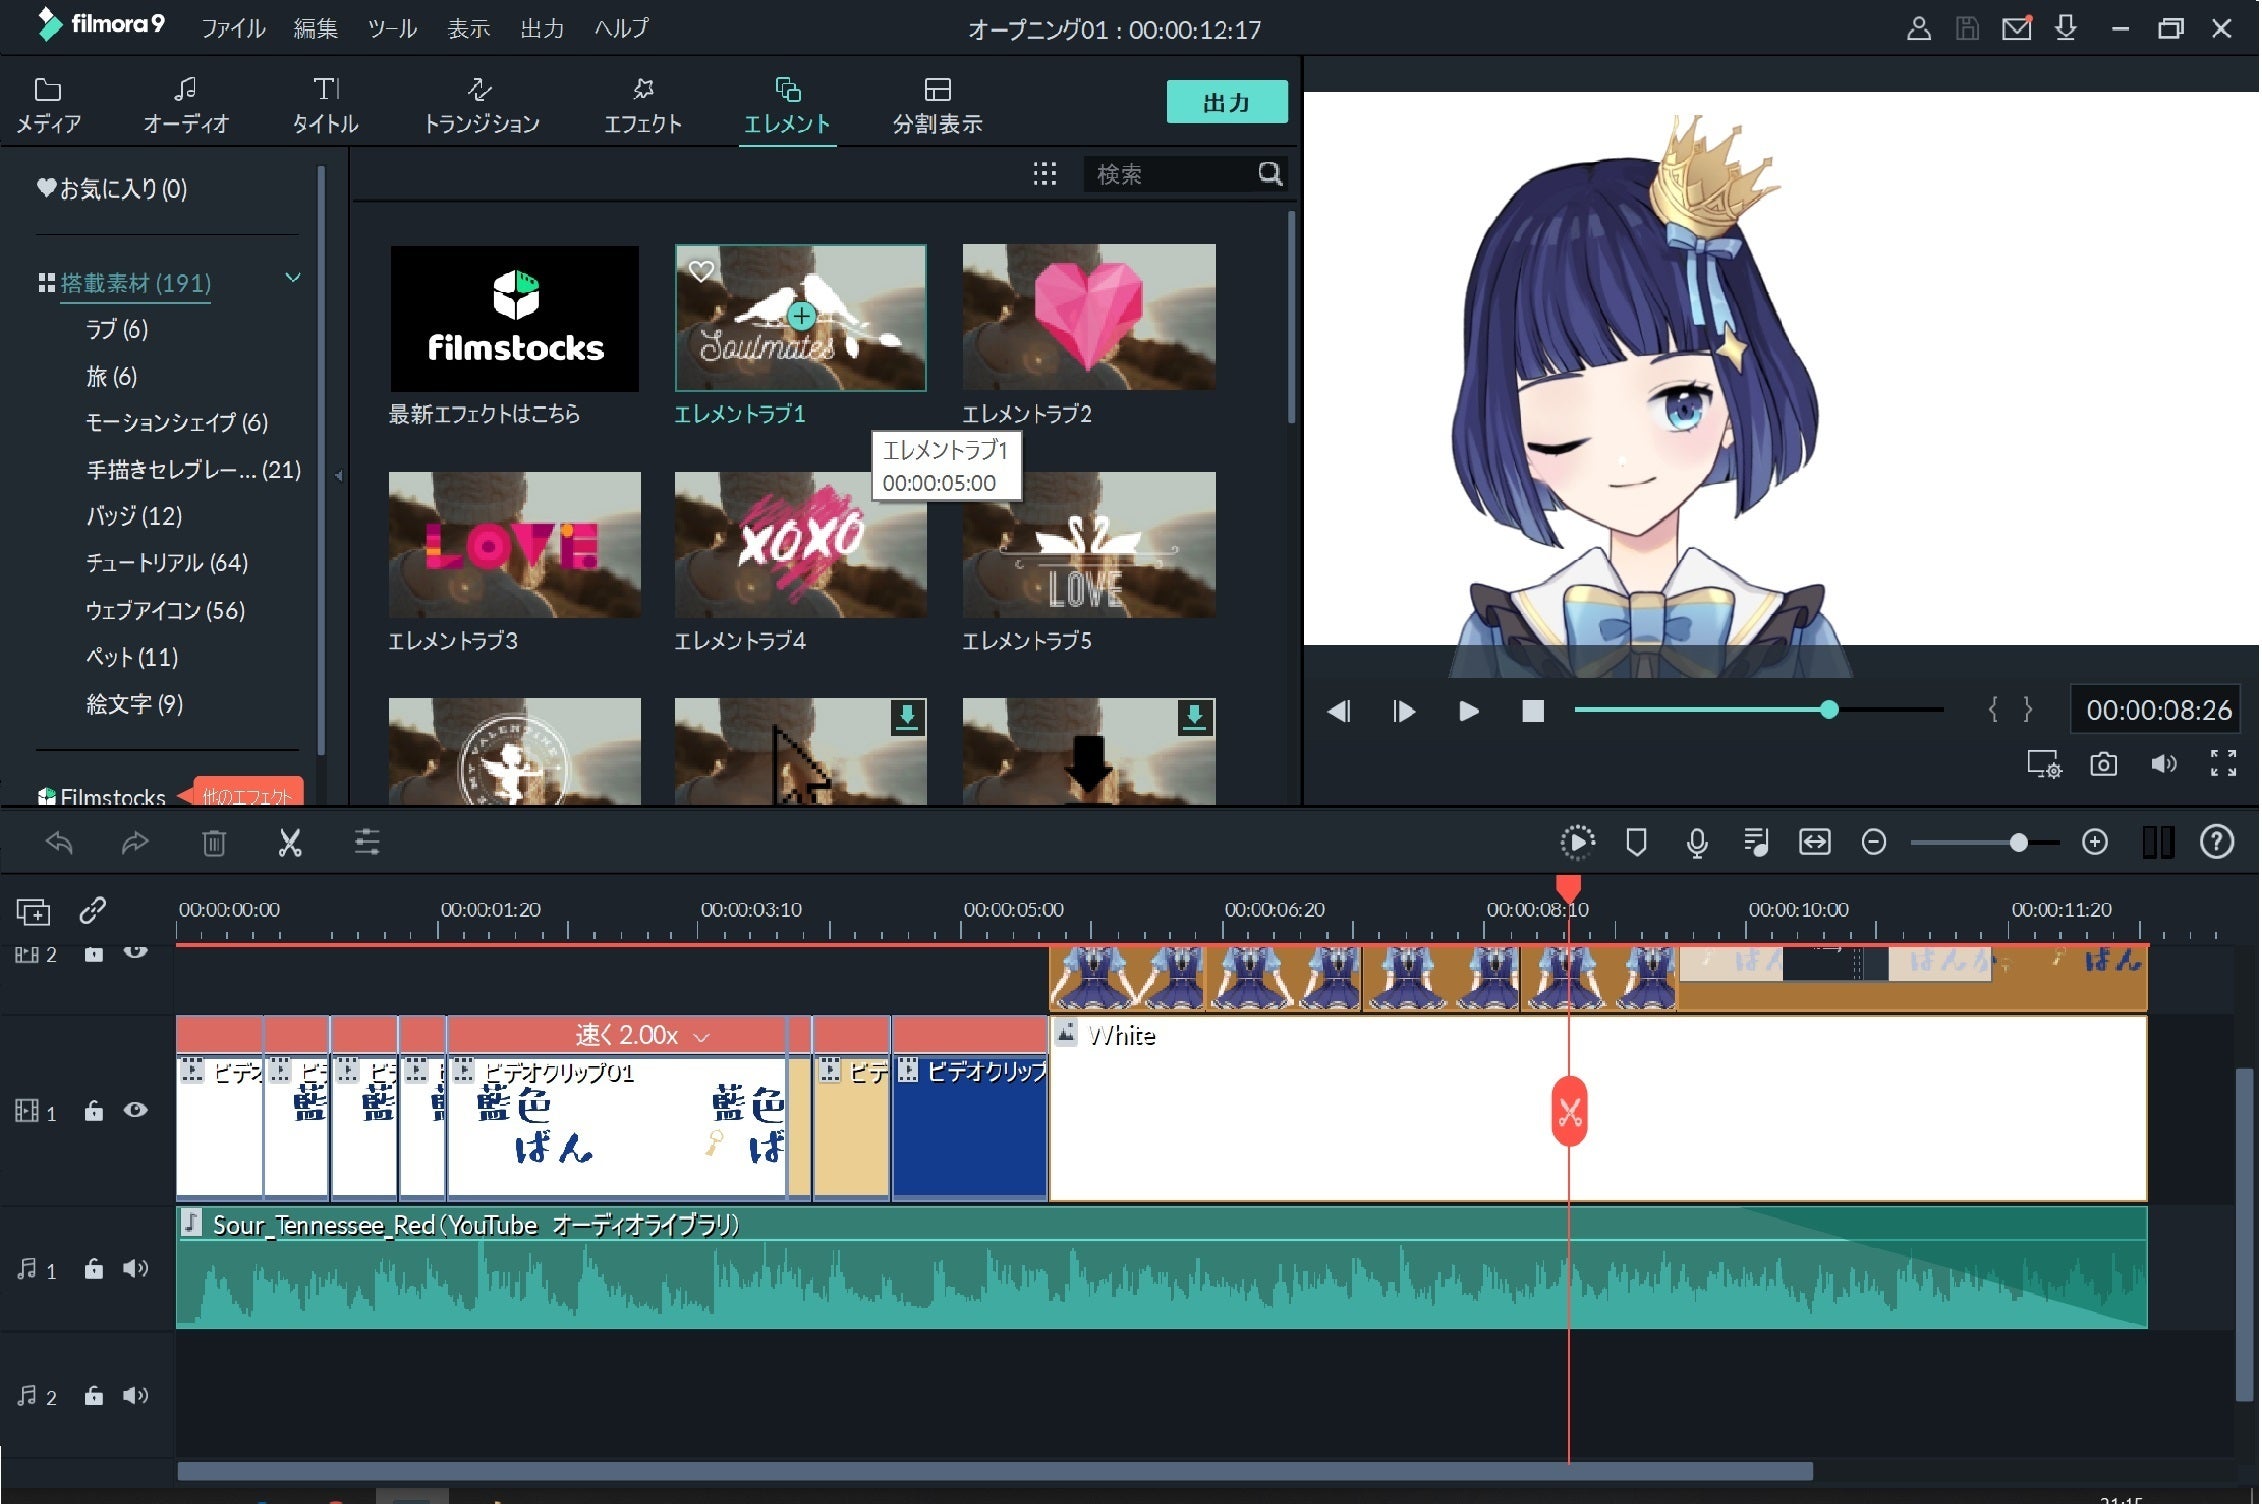Click the 出力 export button
Image resolution: width=2262 pixels, height=1504 pixels.
1226,102
